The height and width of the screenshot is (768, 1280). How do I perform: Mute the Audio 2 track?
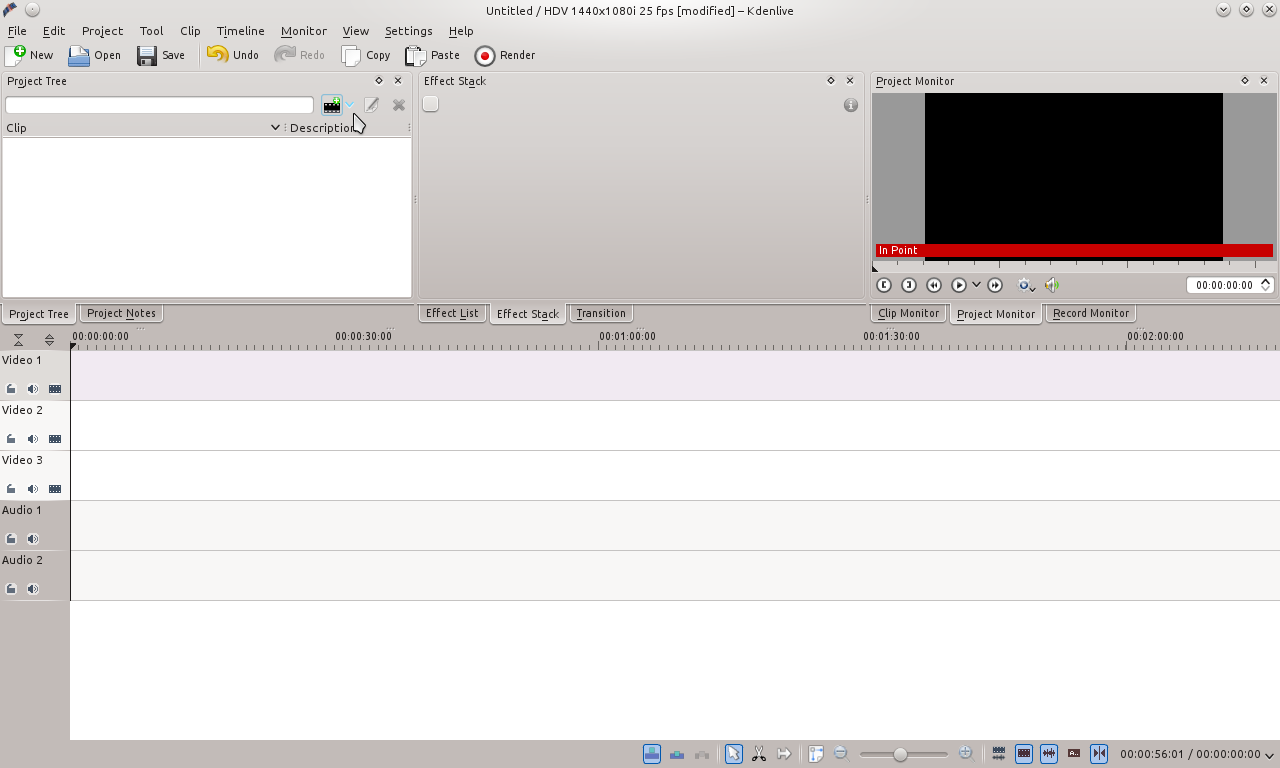click(x=33, y=589)
